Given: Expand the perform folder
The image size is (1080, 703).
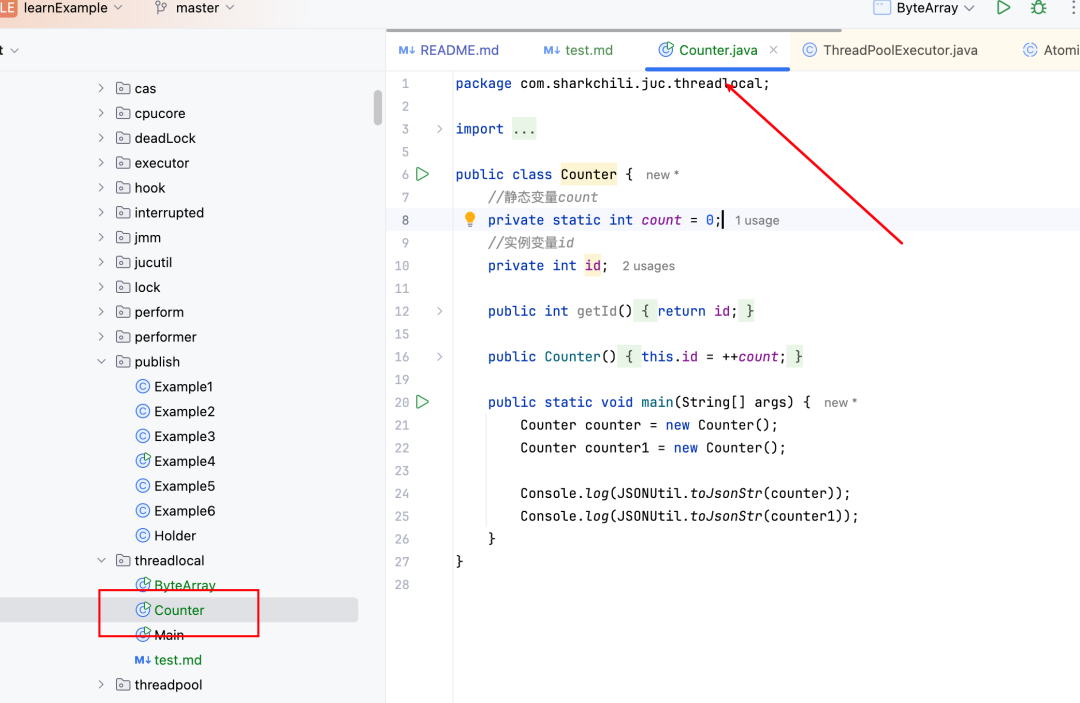Looking at the screenshot, I should [101, 312].
